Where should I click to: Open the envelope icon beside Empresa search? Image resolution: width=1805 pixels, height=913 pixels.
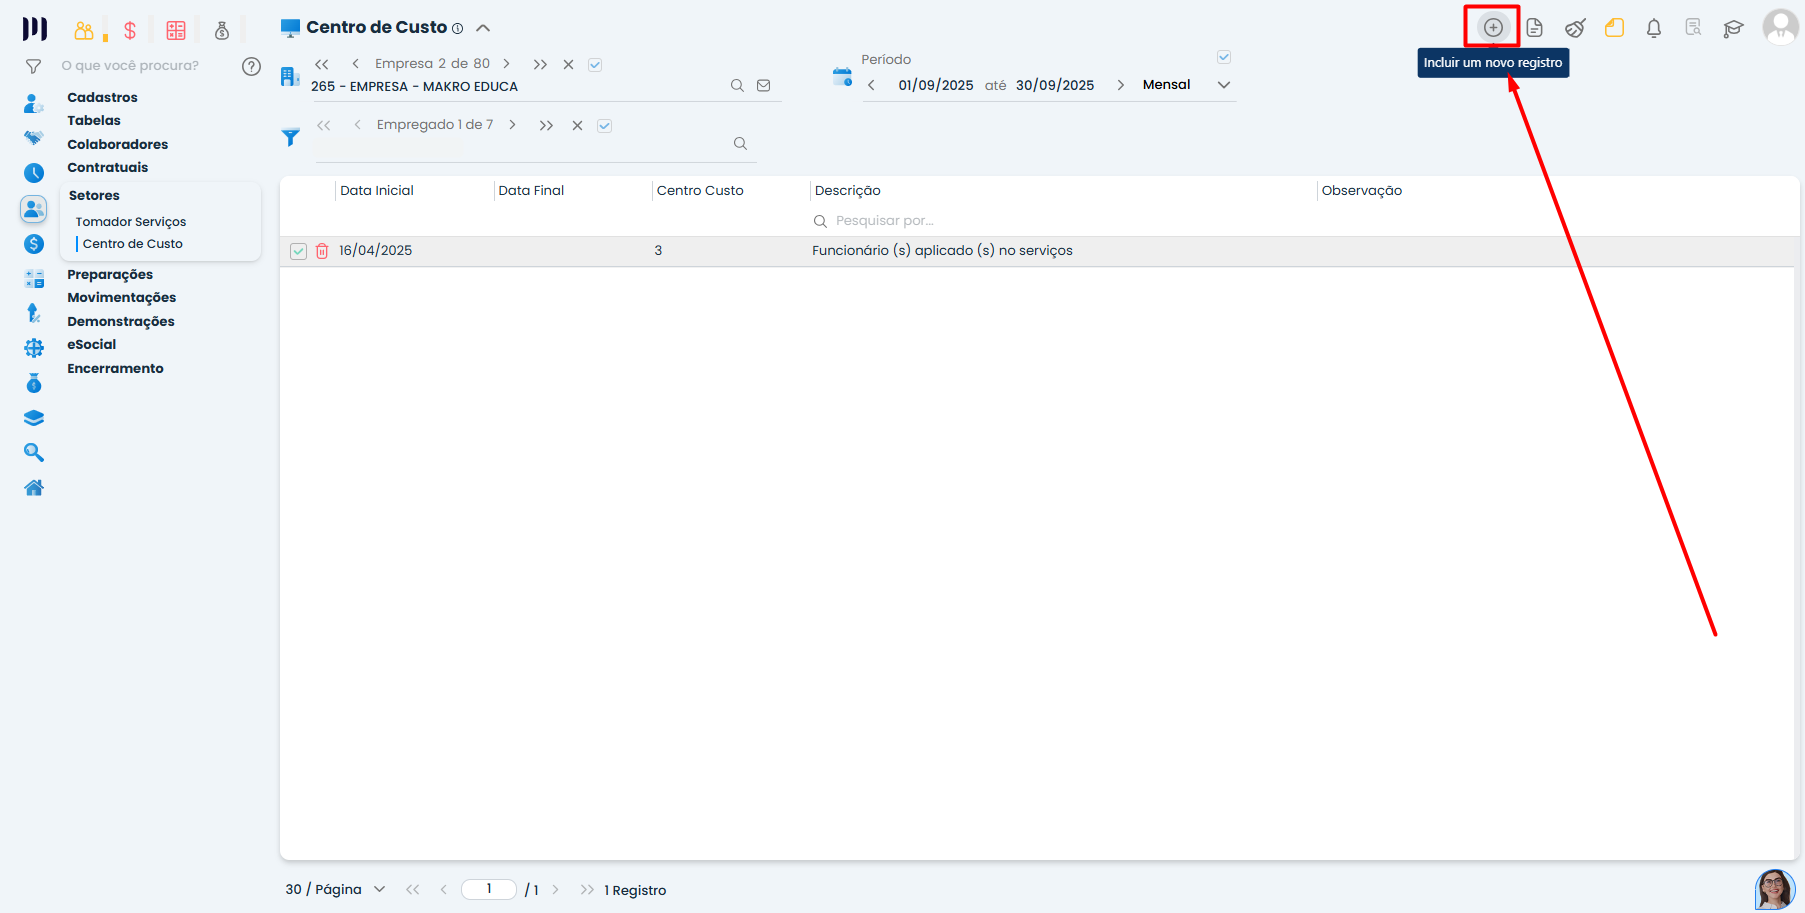point(764,86)
